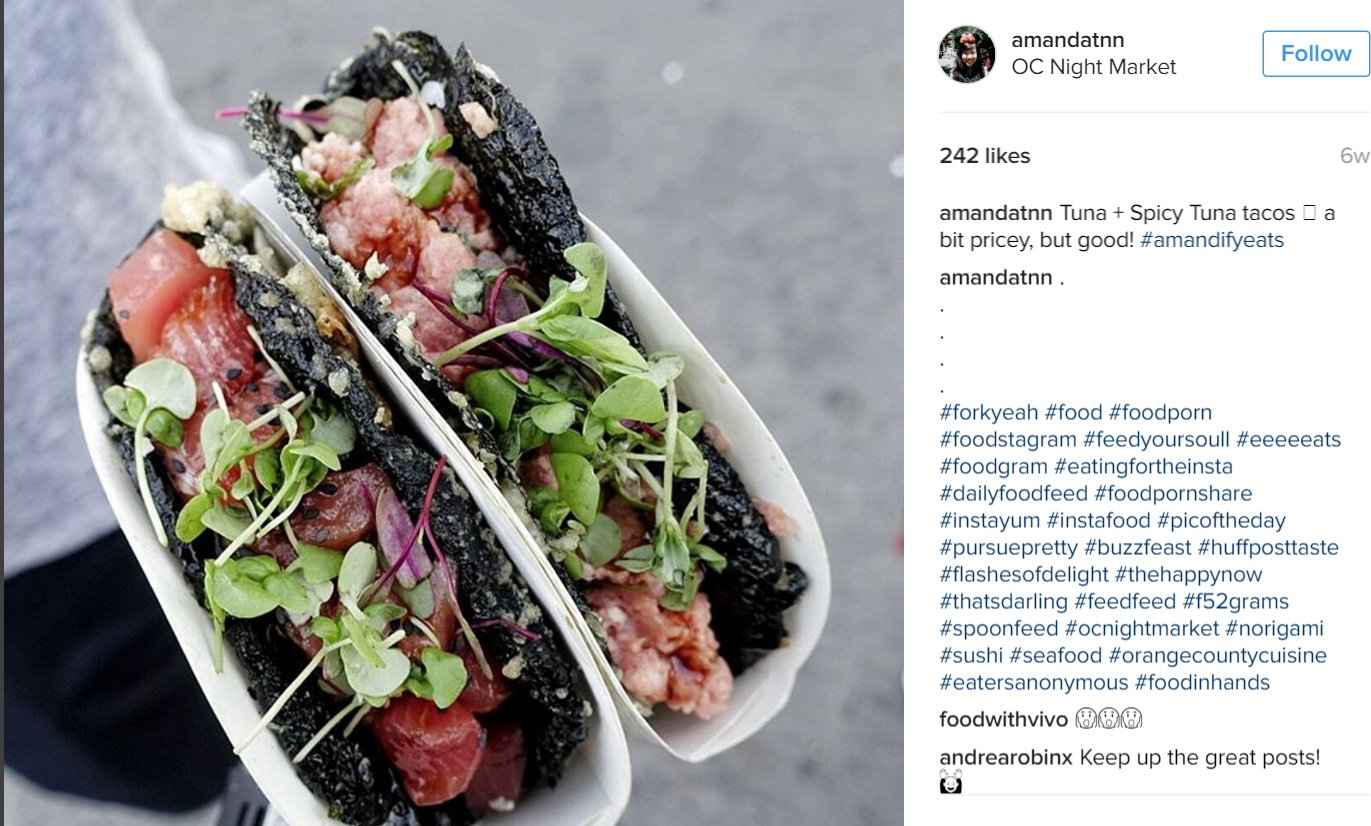
Task: Open the #sushi hashtag
Action: point(971,655)
